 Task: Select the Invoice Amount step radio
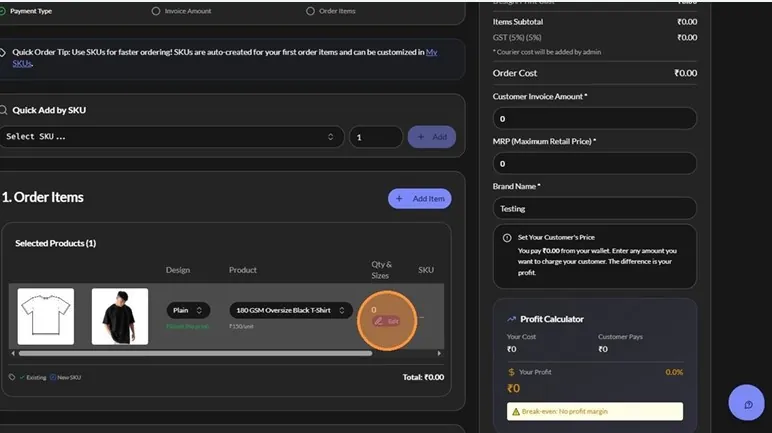point(156,11)
